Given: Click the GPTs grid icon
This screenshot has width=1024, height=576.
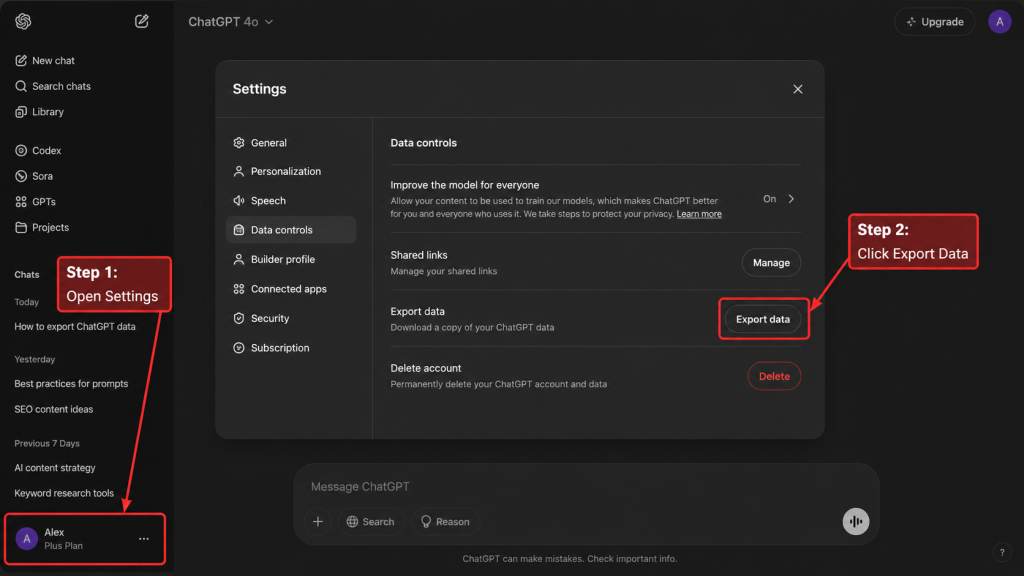Looking at the screenshot, I should pyautogui.click(x=21, y=202).
